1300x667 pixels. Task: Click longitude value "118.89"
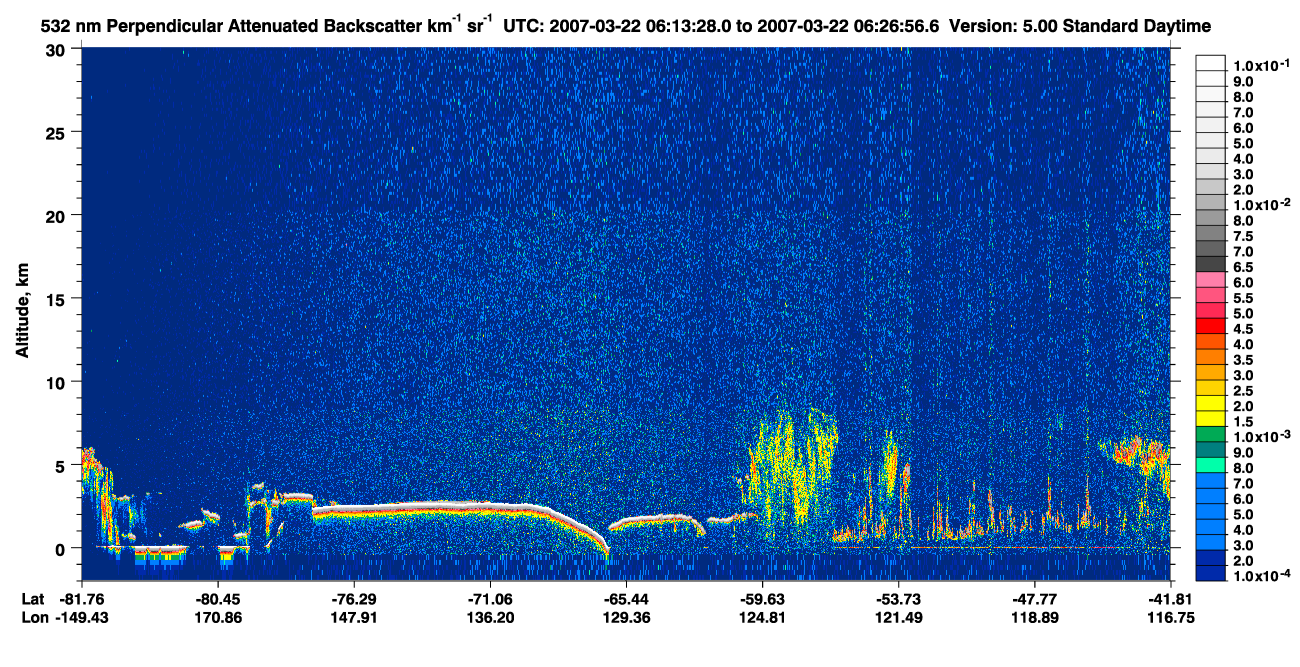point(1034,617)
